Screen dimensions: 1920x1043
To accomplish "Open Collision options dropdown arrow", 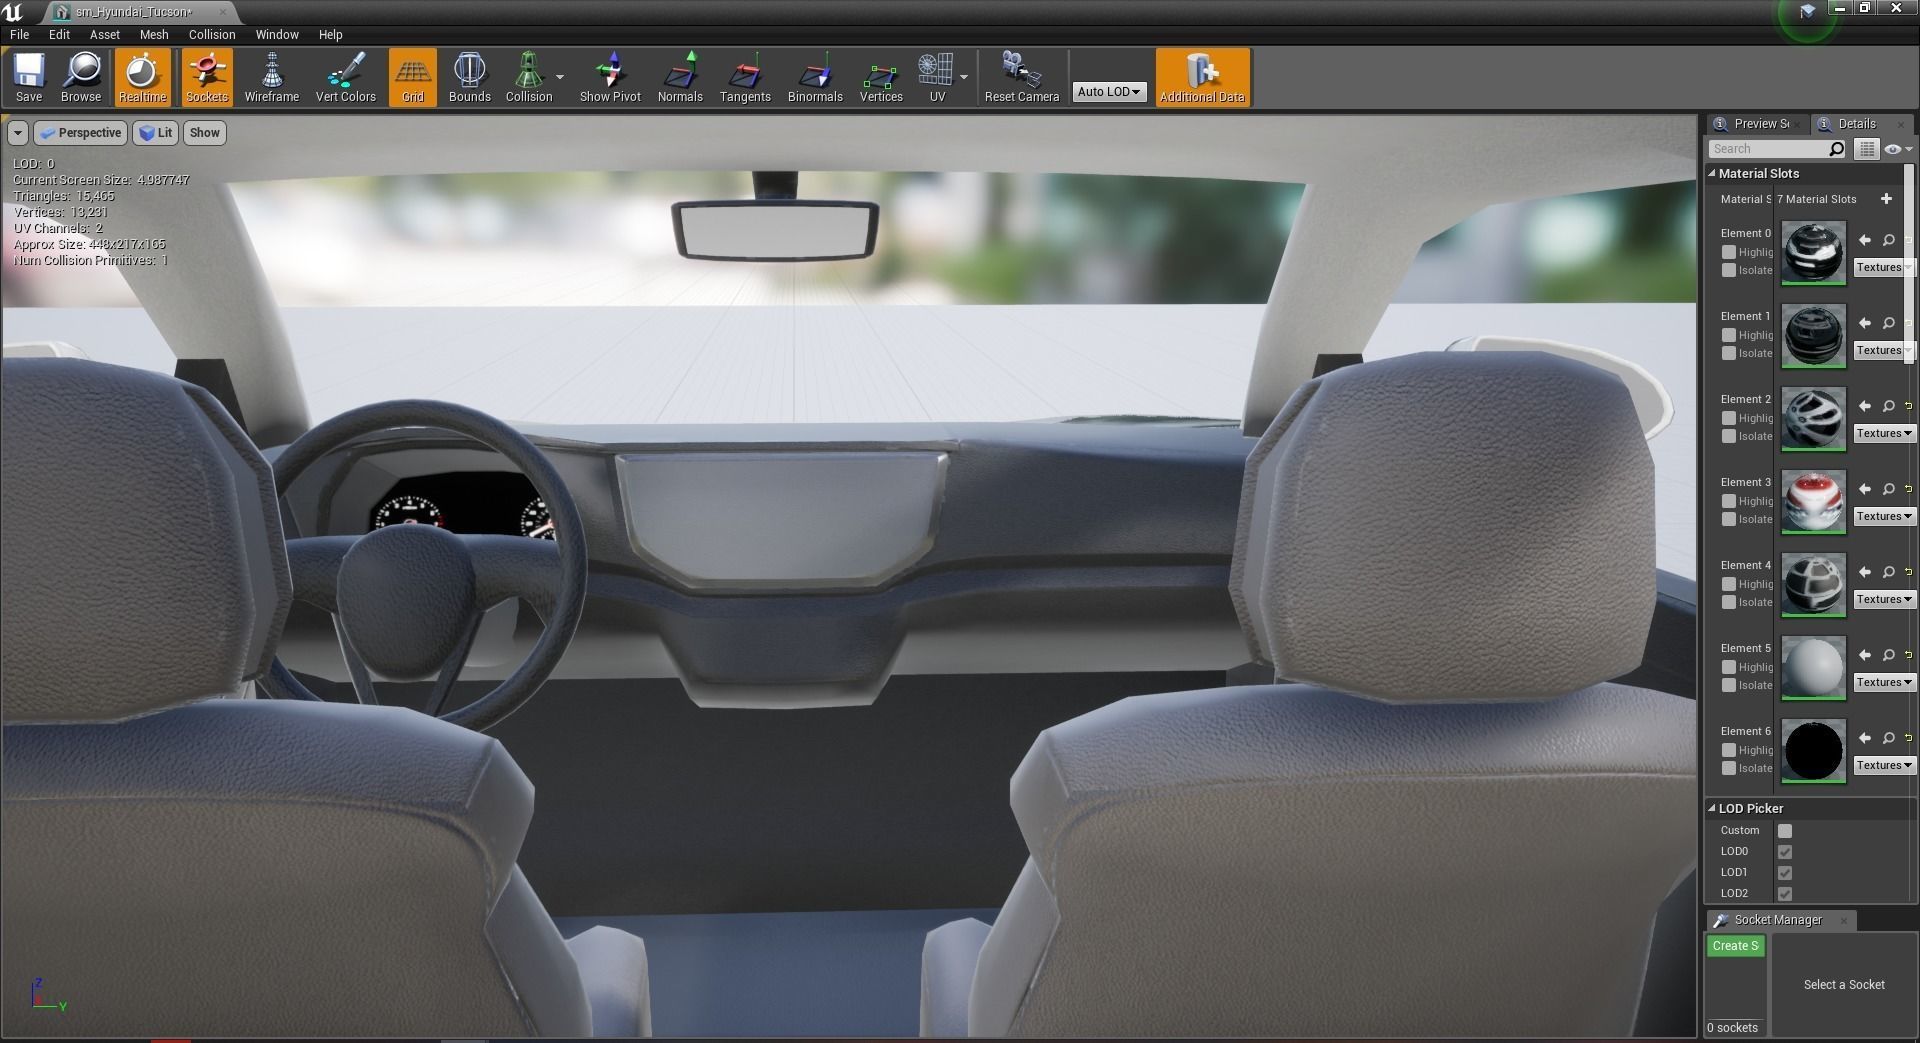I will [x=560, y=77].
